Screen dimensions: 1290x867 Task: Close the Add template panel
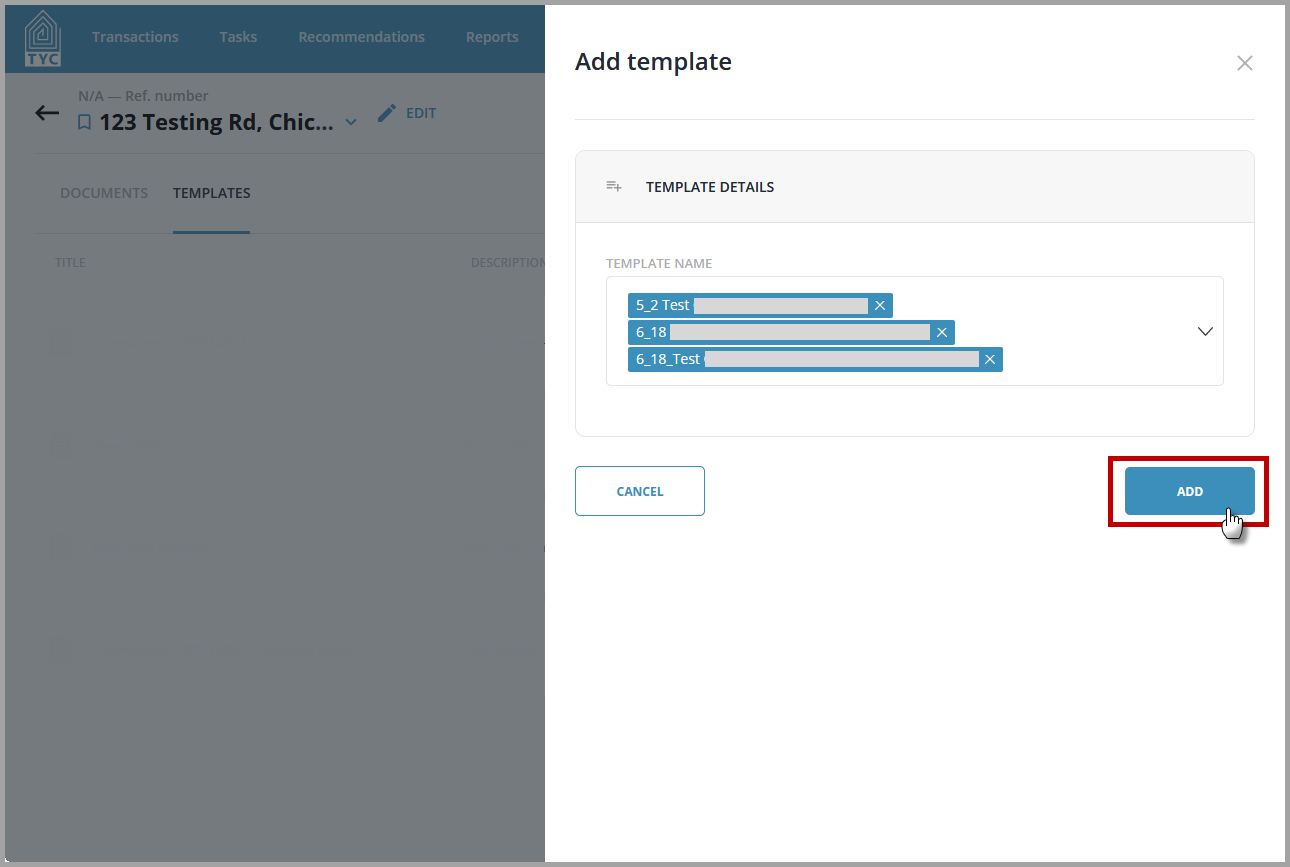(x=1244, y=63)
